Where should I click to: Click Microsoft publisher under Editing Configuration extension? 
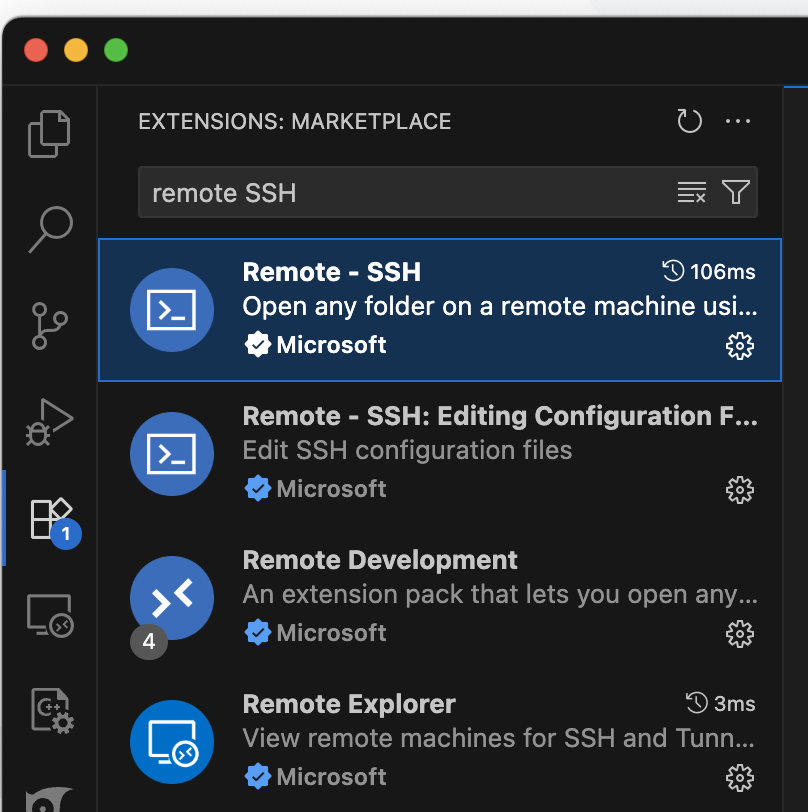(331, 489)
